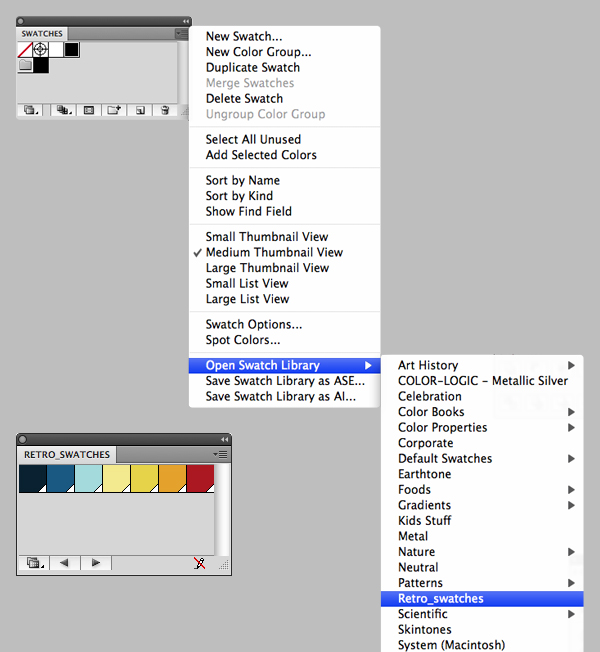The height and width of the screenshot is (652, 600).
Task: Open Celebration swatch library
Action: tap(482, 396)
